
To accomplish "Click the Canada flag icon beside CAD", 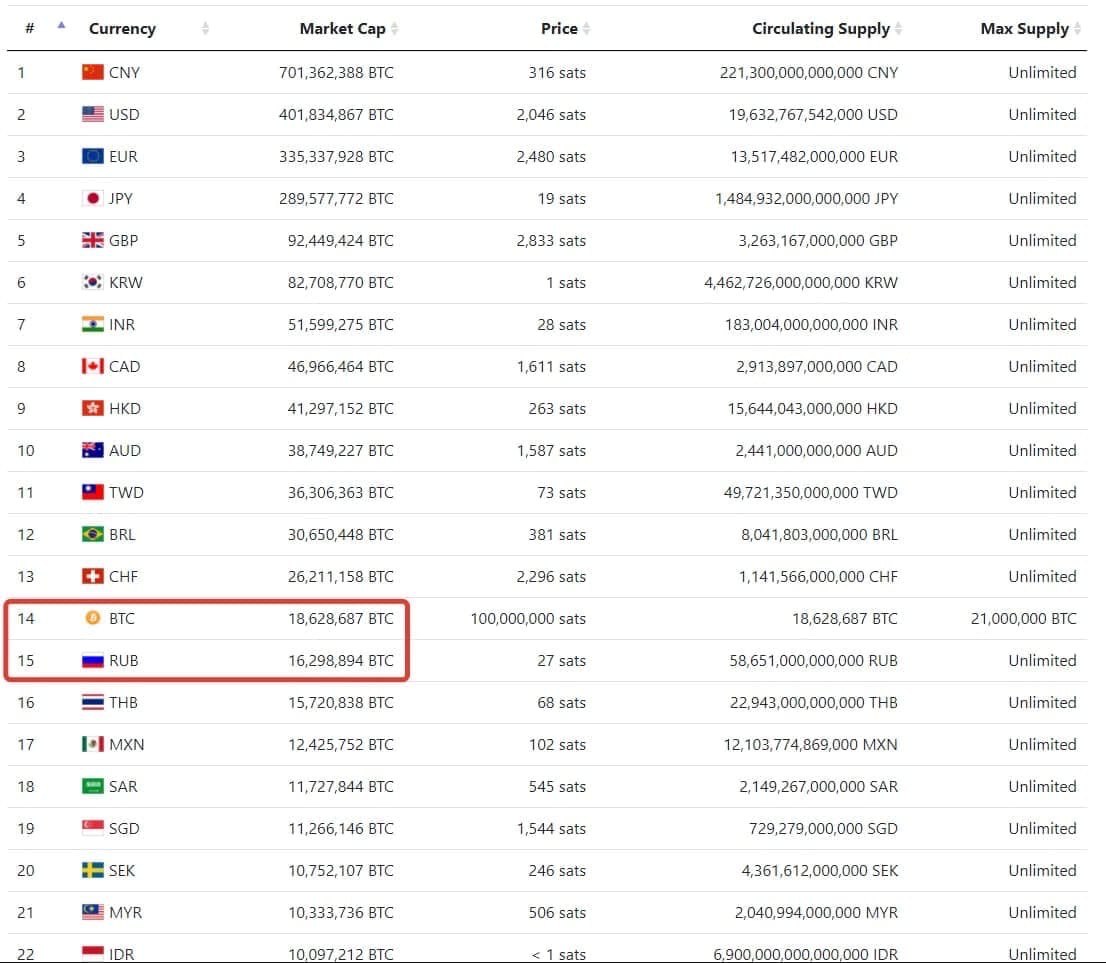I will click(x=92, y=366).
